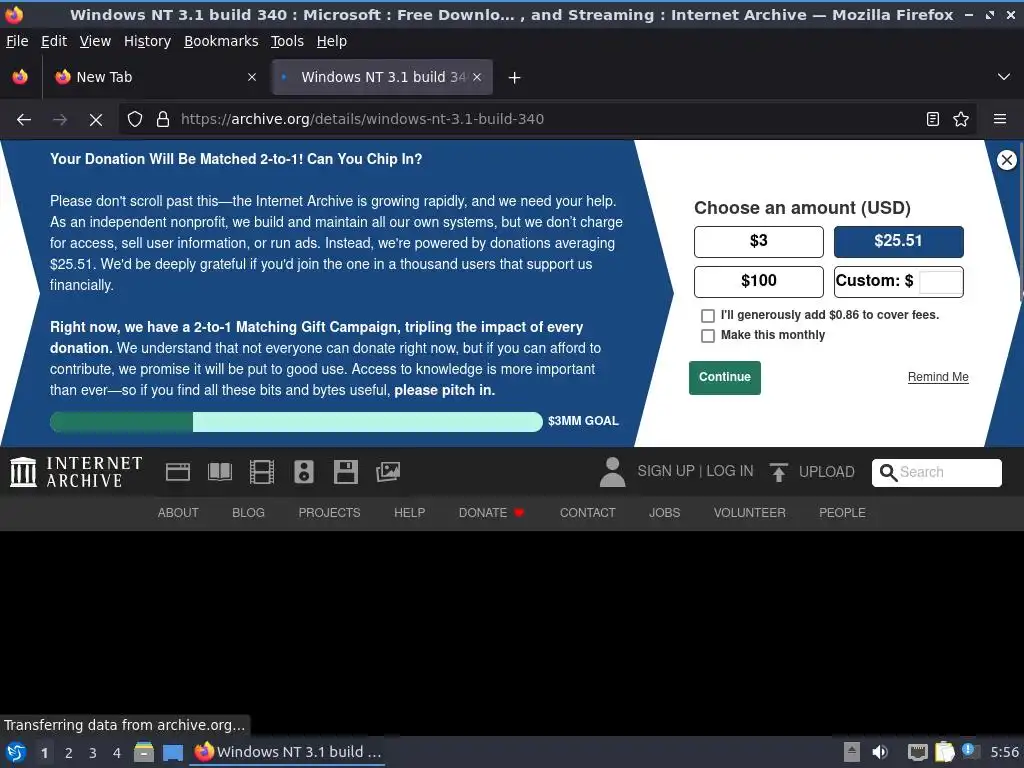Open Internet Archive images icon

pyautogui.click(x=388, y=472)
